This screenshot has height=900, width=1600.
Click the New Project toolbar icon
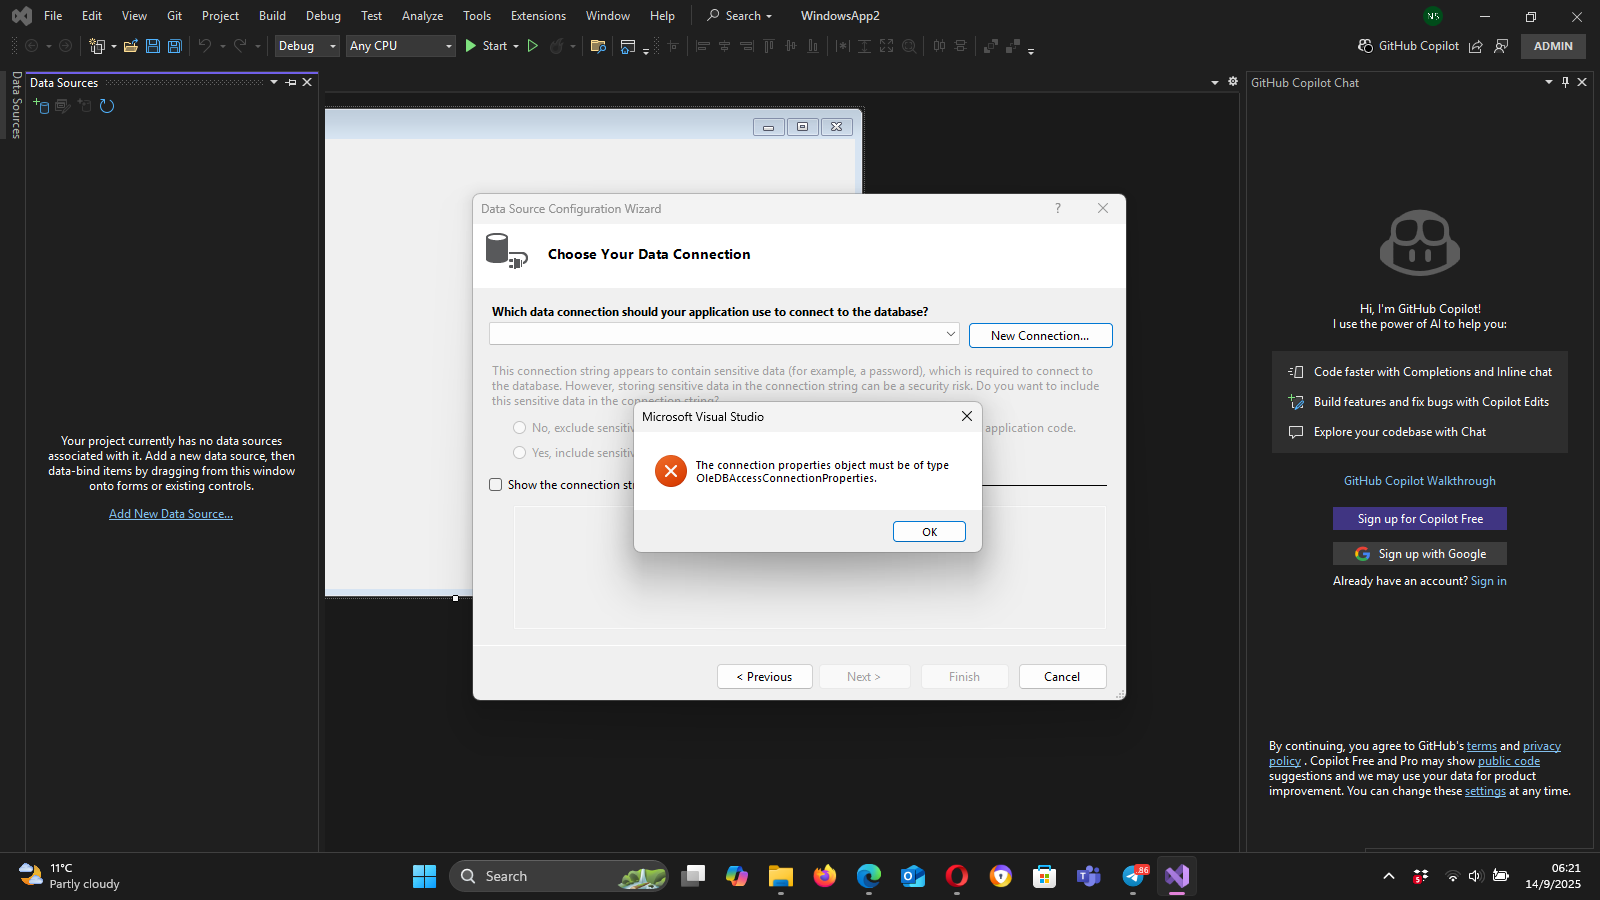(97, 46)
